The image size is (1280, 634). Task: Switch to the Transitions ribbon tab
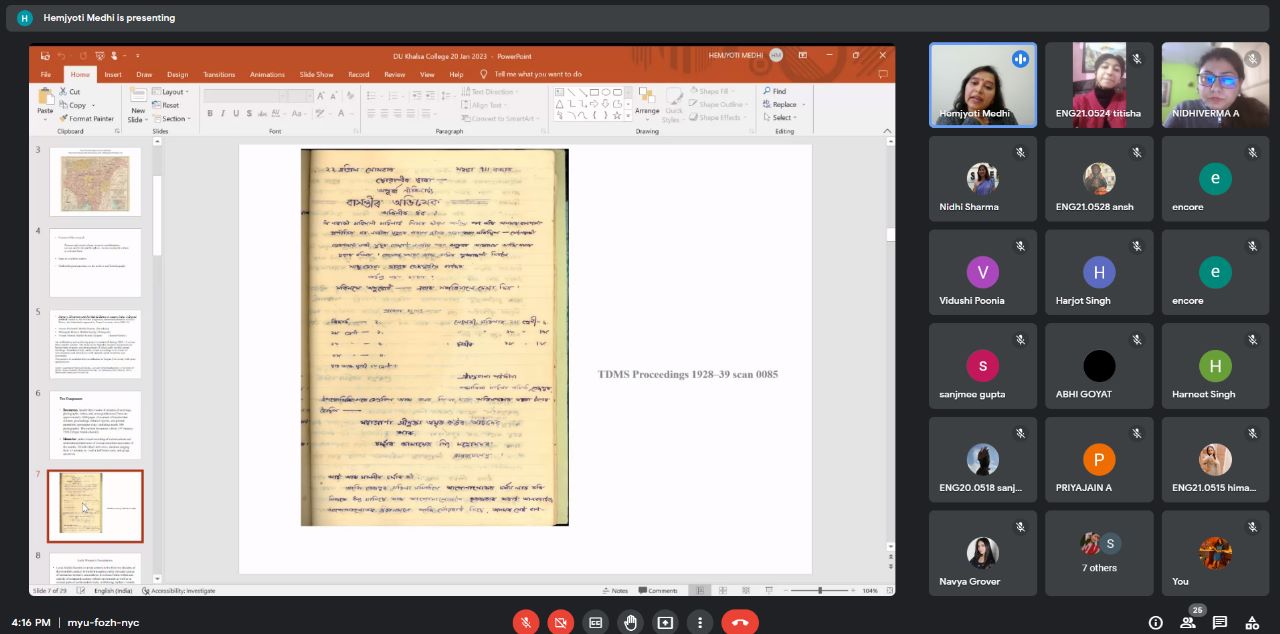[219, 74]
